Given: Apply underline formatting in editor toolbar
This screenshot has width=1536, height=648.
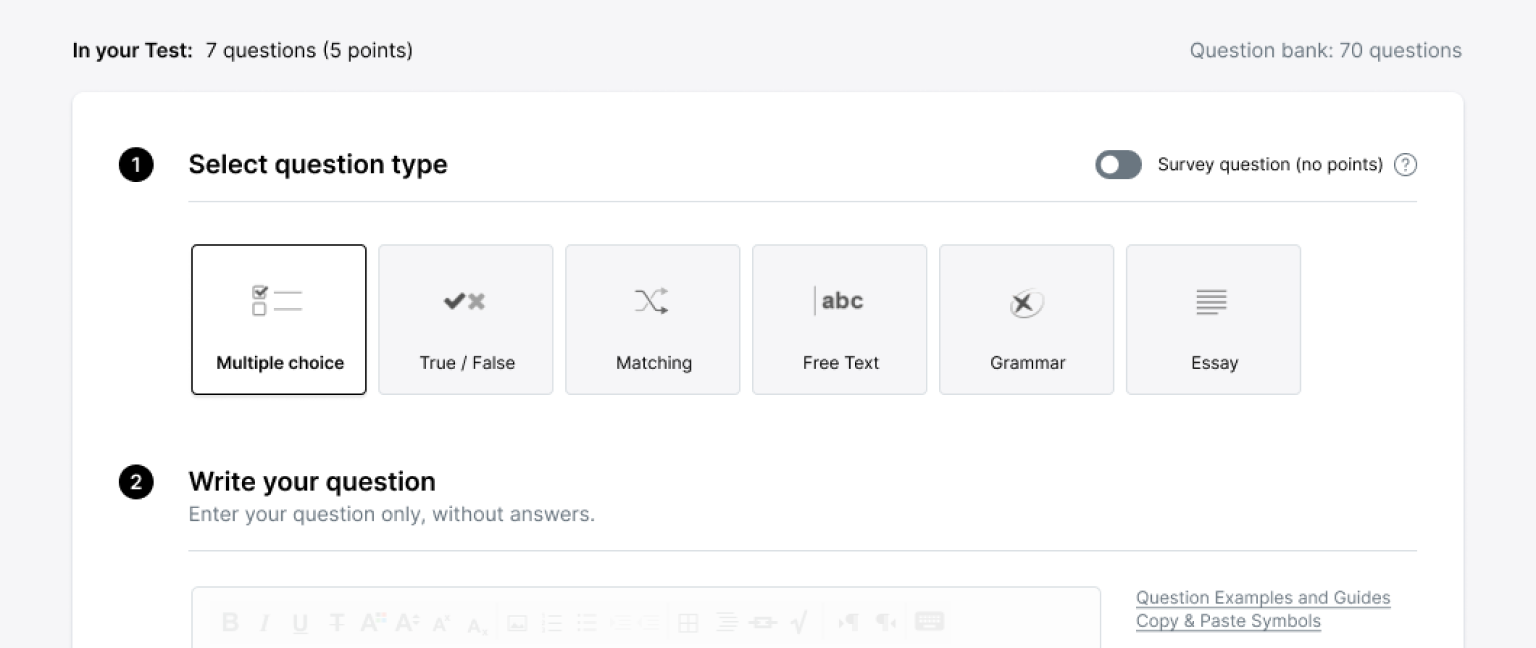Looking at the screenshot, I should 300,623.
